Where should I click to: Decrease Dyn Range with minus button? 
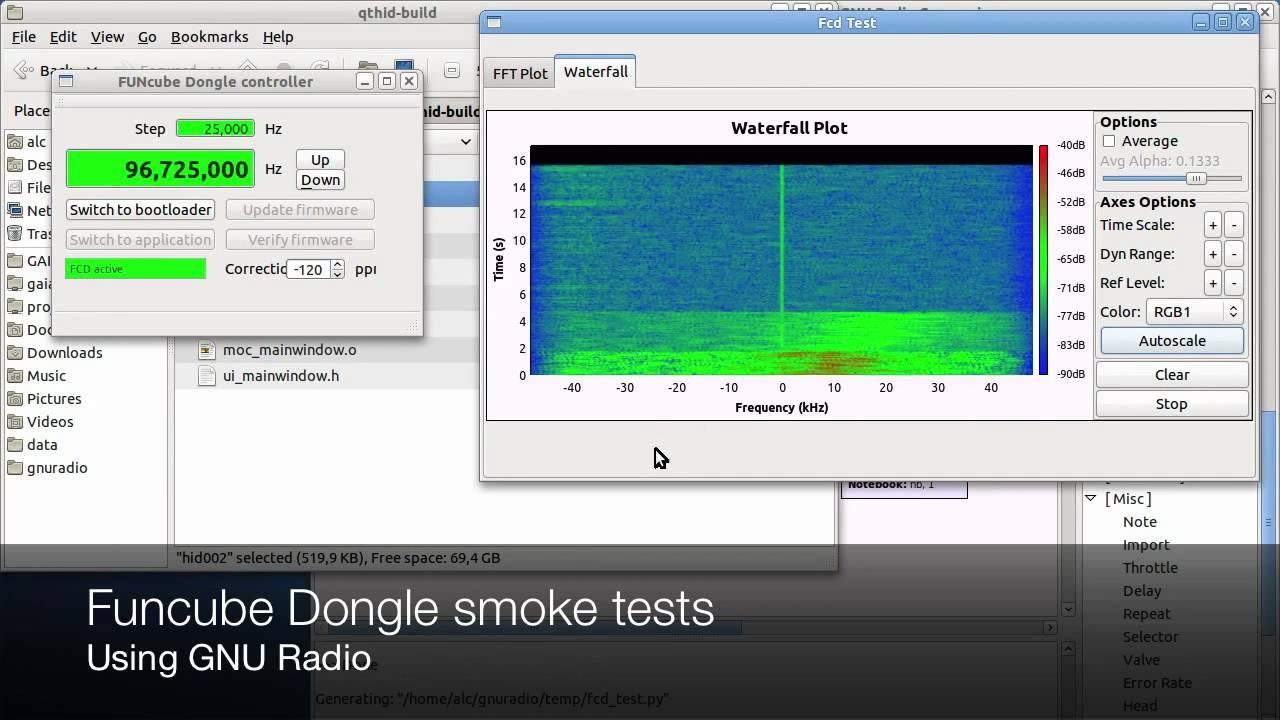(1233, 255)
